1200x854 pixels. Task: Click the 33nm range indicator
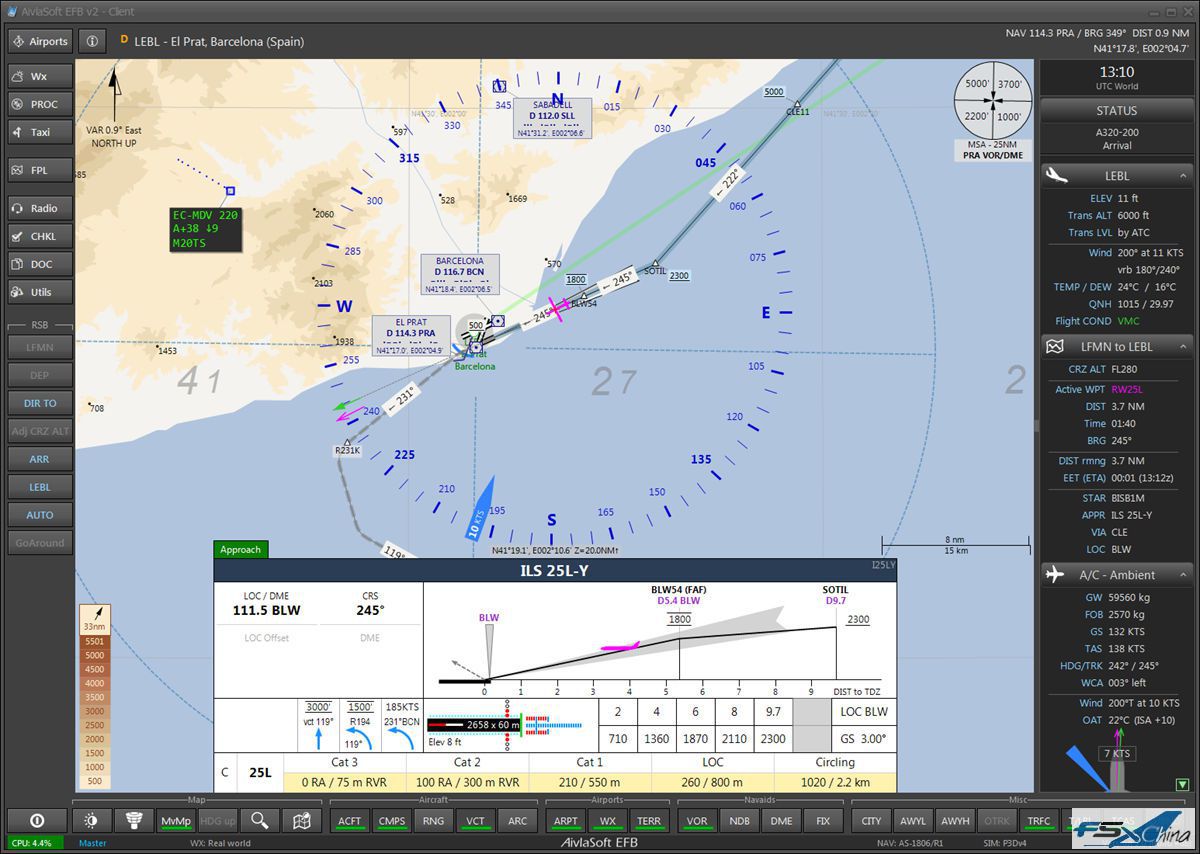tap(95, 619)
